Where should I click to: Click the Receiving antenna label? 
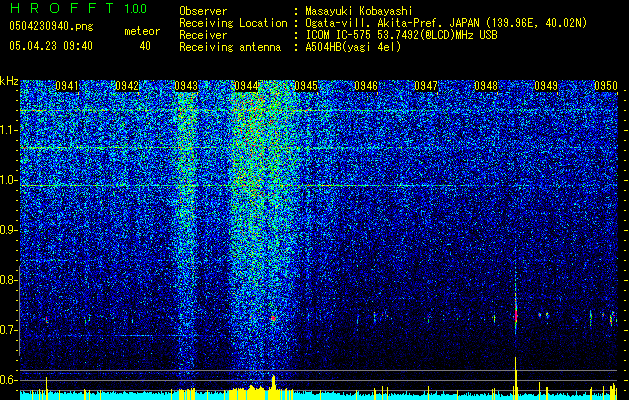coord(230,47)
